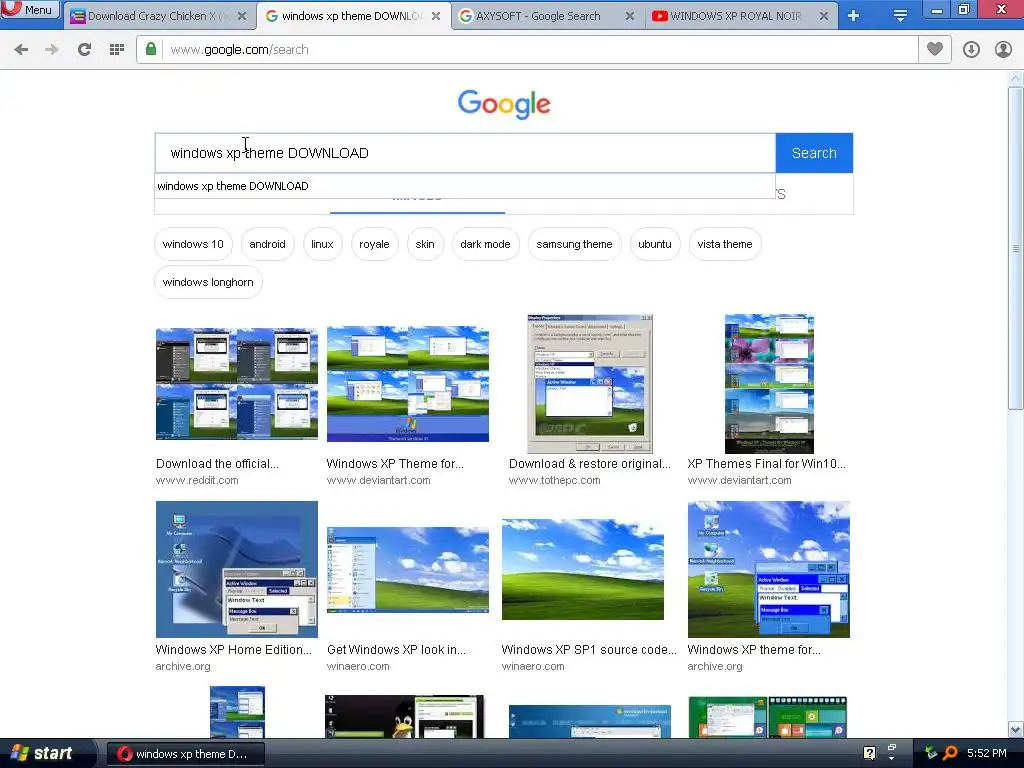This screenshot has height=768, width=1024.
Task: Open Windows XP Theme for deviantart thumbnail
Action: 408,384
